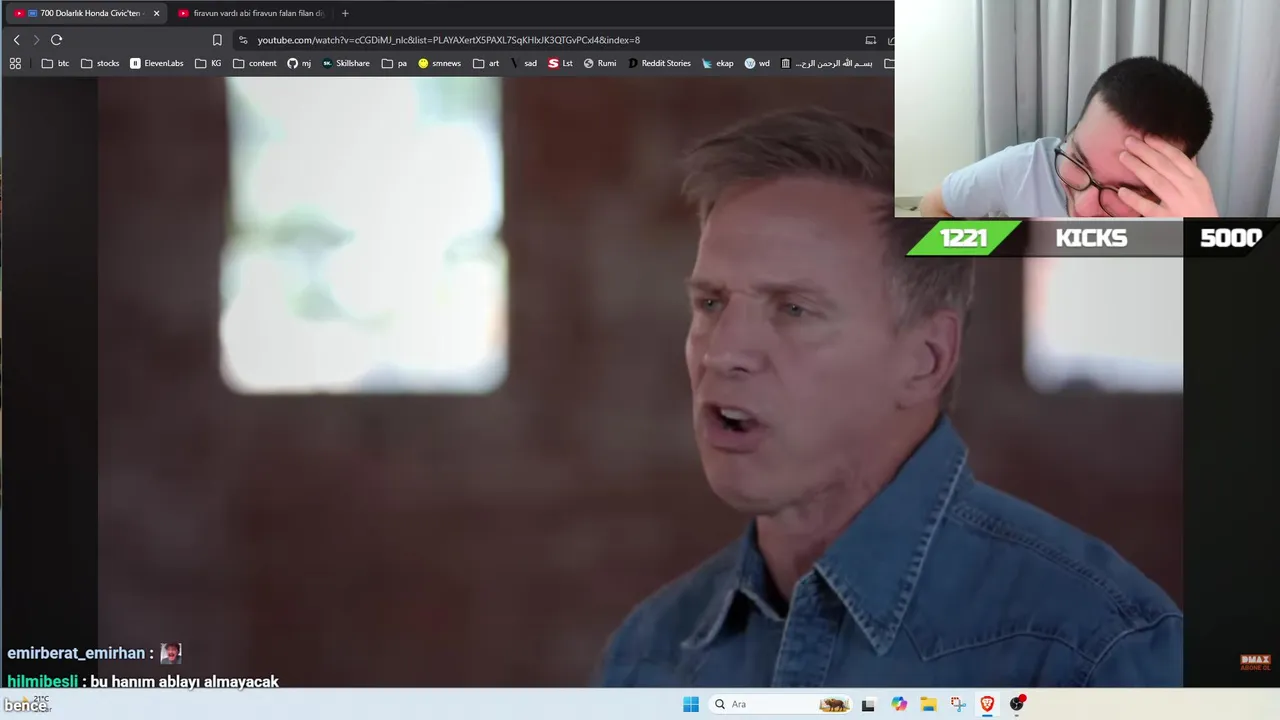Screen dimensions: 1280x720
Task: Open Task View on the taskbar
Action: tap(868, 704)
